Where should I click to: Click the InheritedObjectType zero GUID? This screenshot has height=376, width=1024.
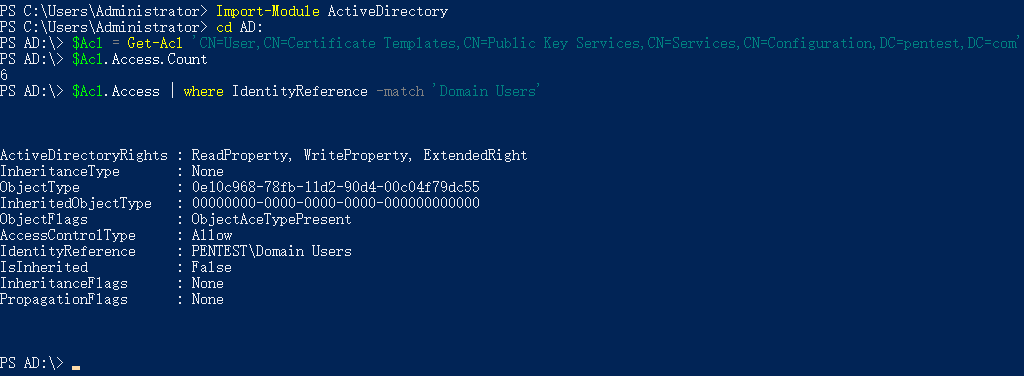coord(336,203)
